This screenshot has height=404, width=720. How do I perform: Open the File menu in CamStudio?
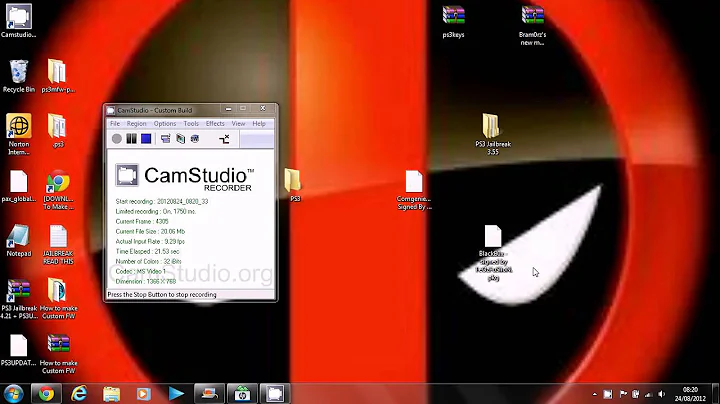tap(115, 123)
